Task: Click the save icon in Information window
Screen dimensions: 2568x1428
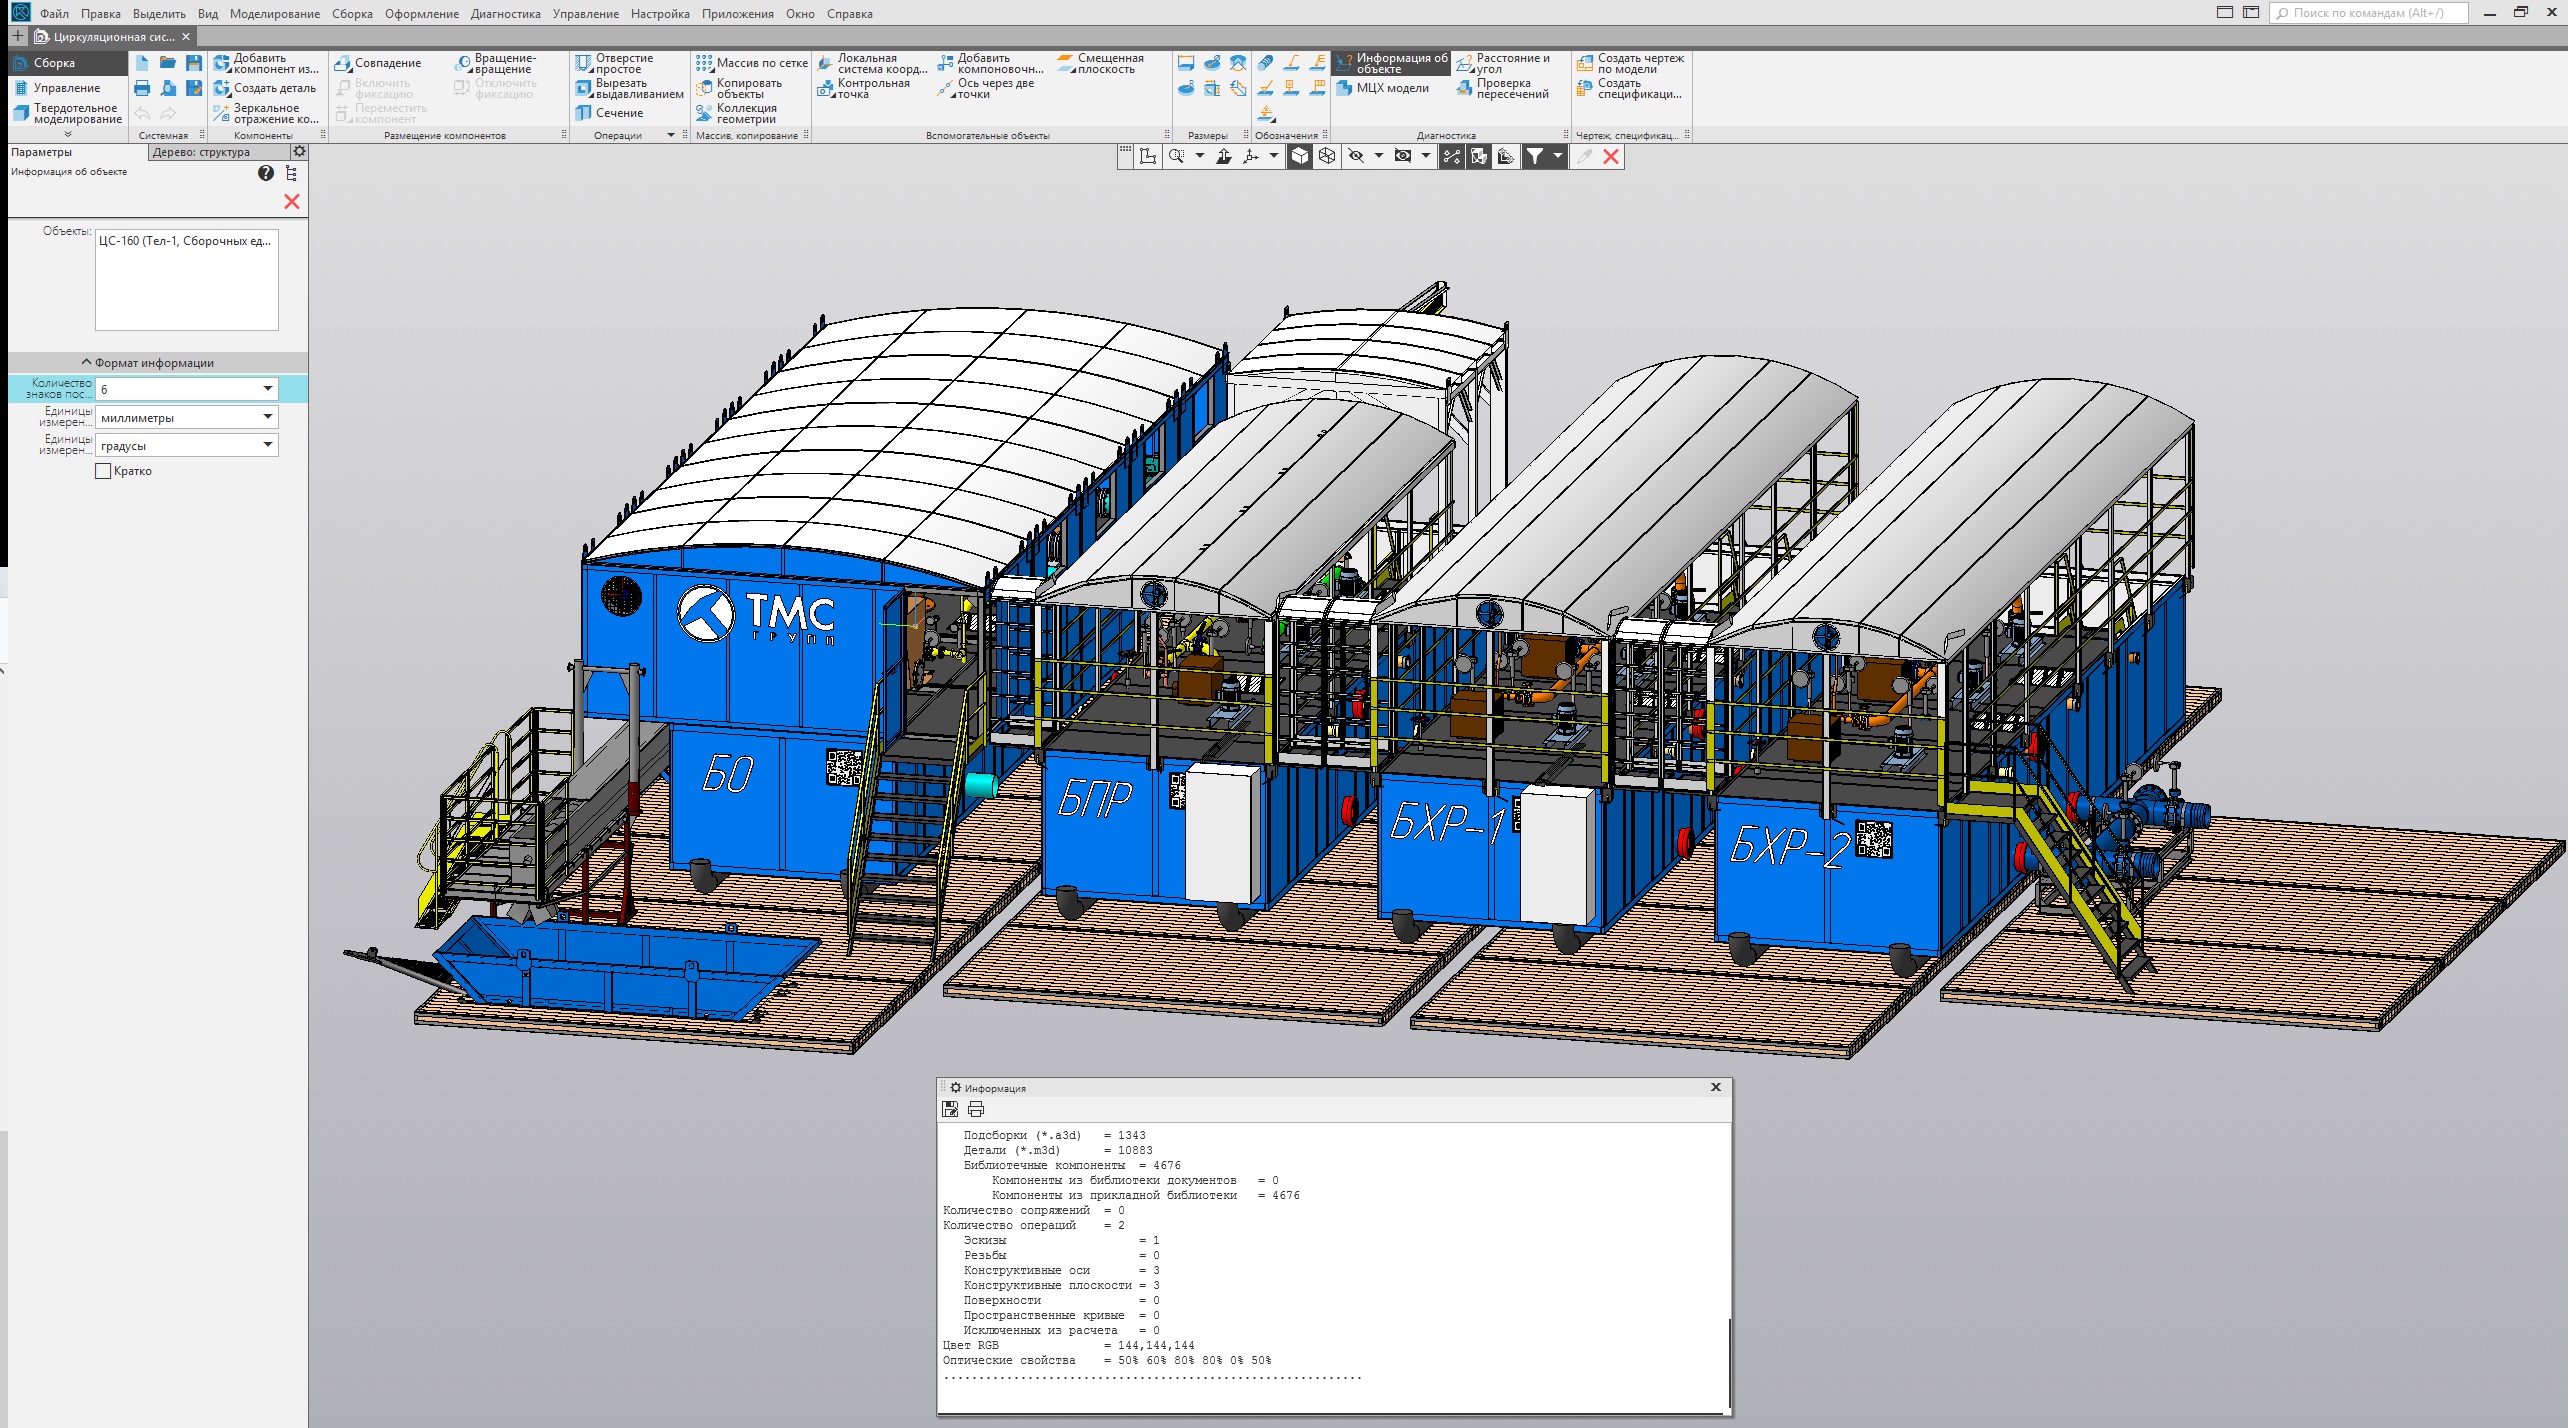Action: [x=950, y=1109]
